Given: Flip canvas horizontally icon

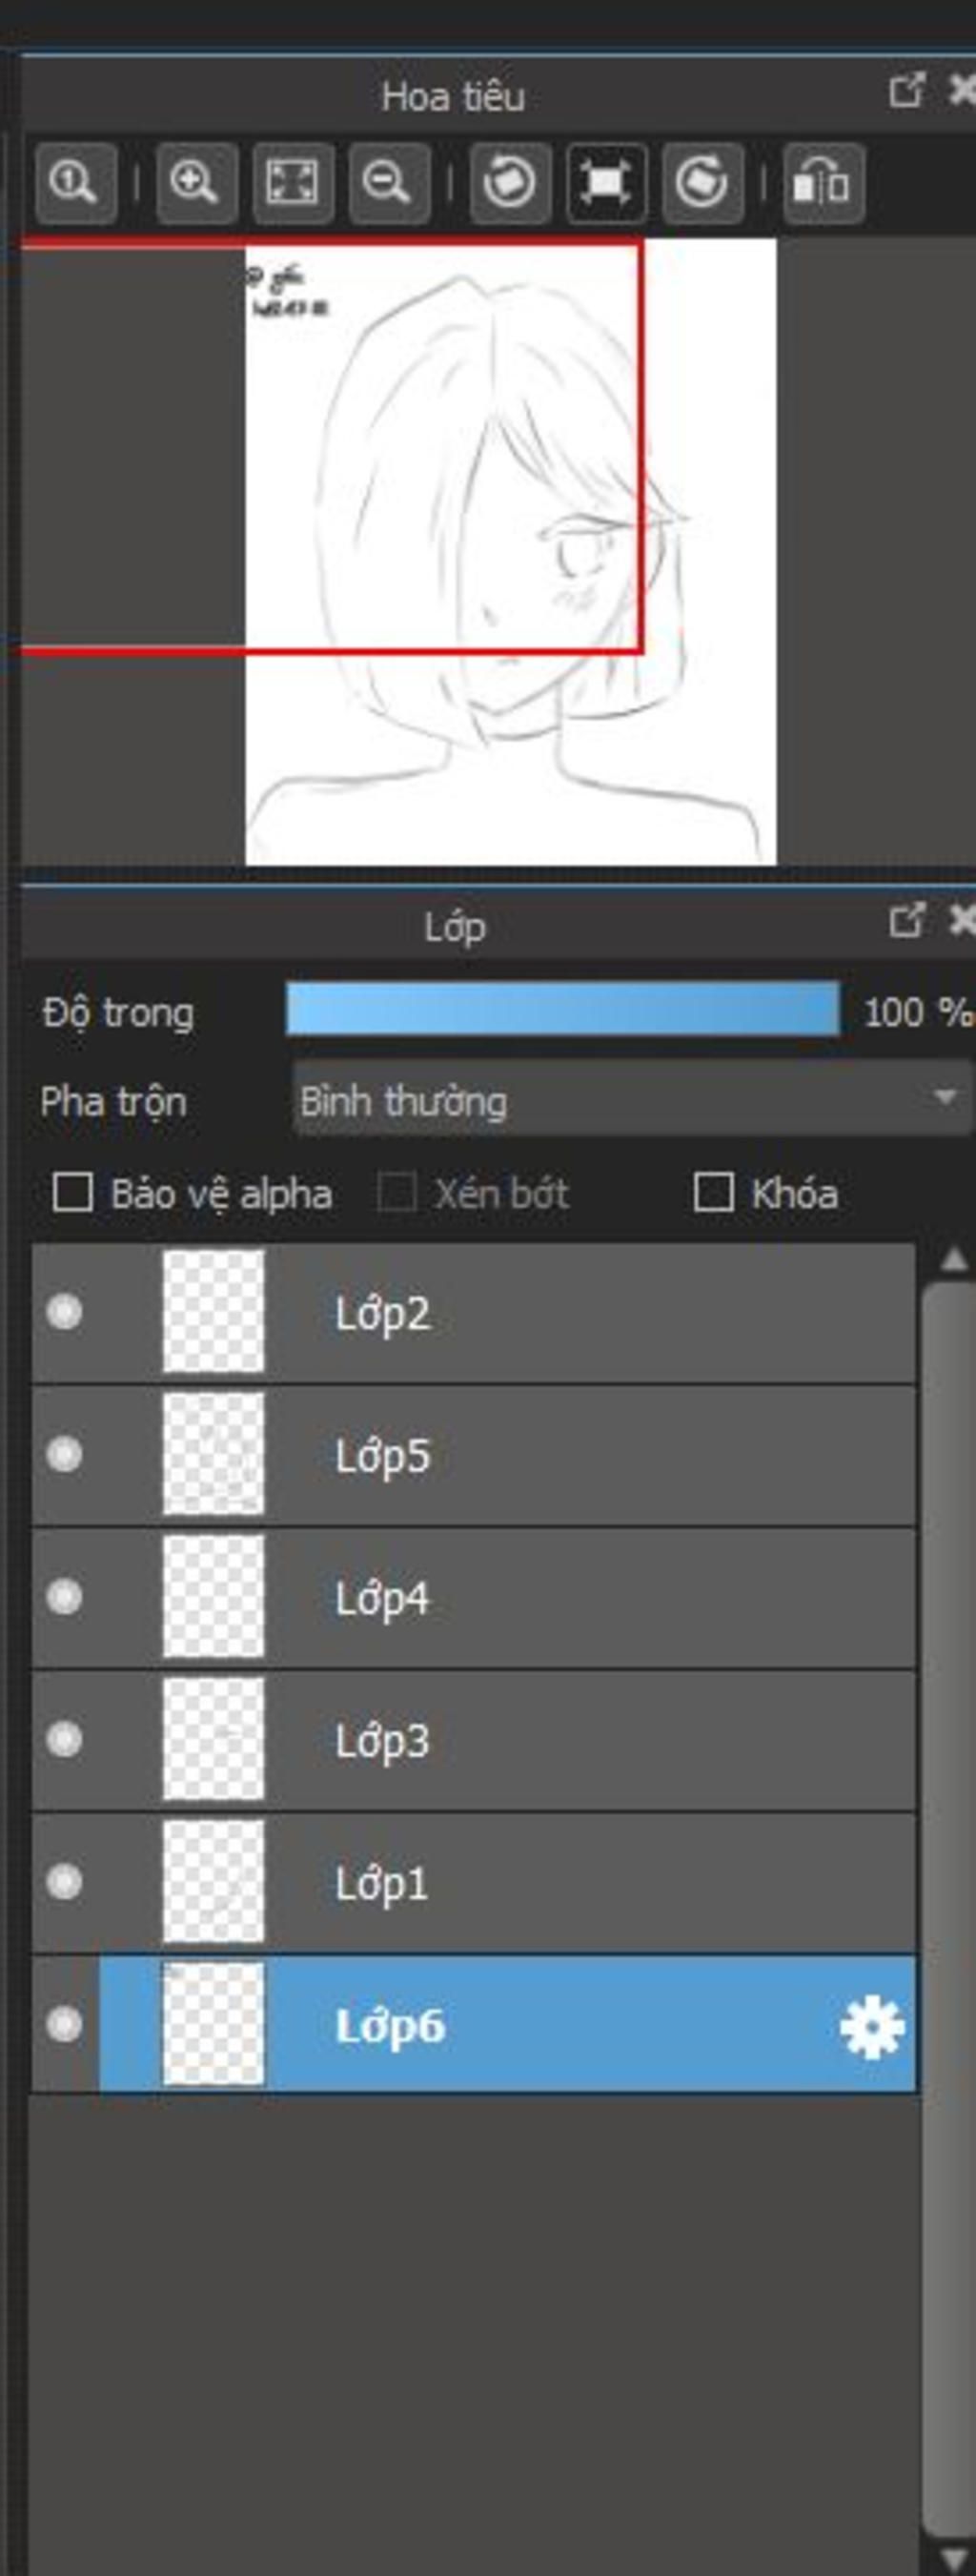Looking at the screenshot, I should pos(824,183).
